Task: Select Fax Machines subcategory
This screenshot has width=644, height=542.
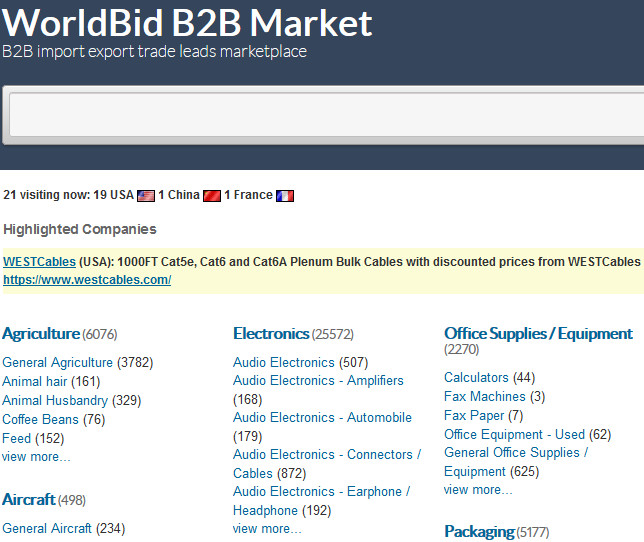Action: [485, 397]
